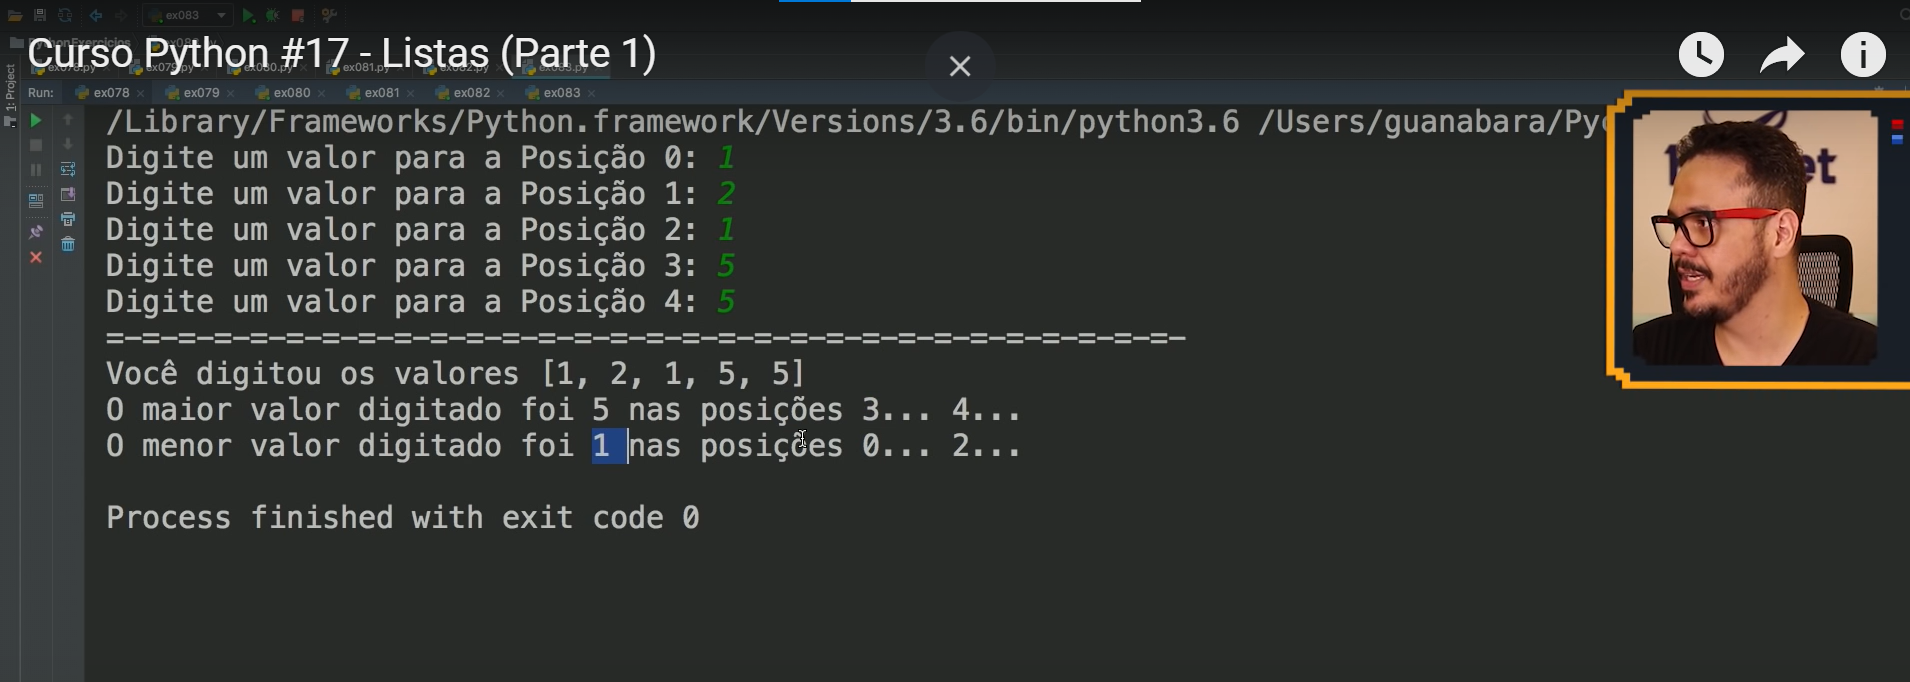Click the green Rerun button in Run panel
The image size is (1910, 682).
pyautogui.click(x=36, y=120)
